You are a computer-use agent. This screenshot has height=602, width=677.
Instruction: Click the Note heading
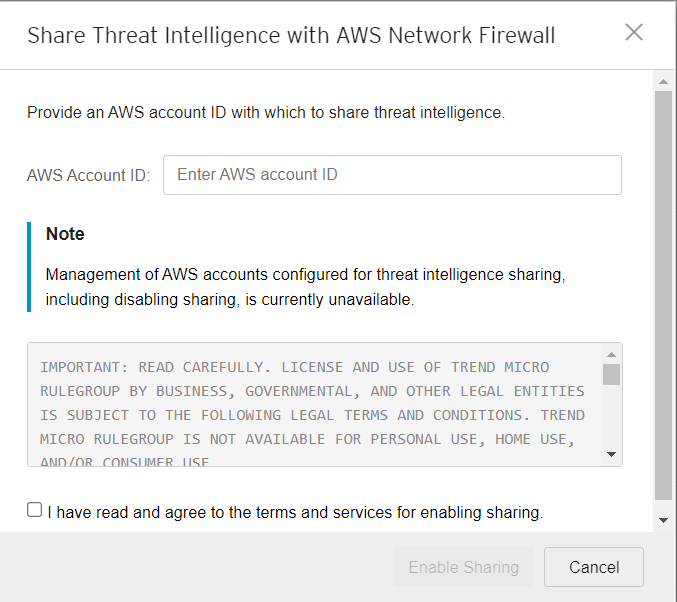(x=65, y=234)
